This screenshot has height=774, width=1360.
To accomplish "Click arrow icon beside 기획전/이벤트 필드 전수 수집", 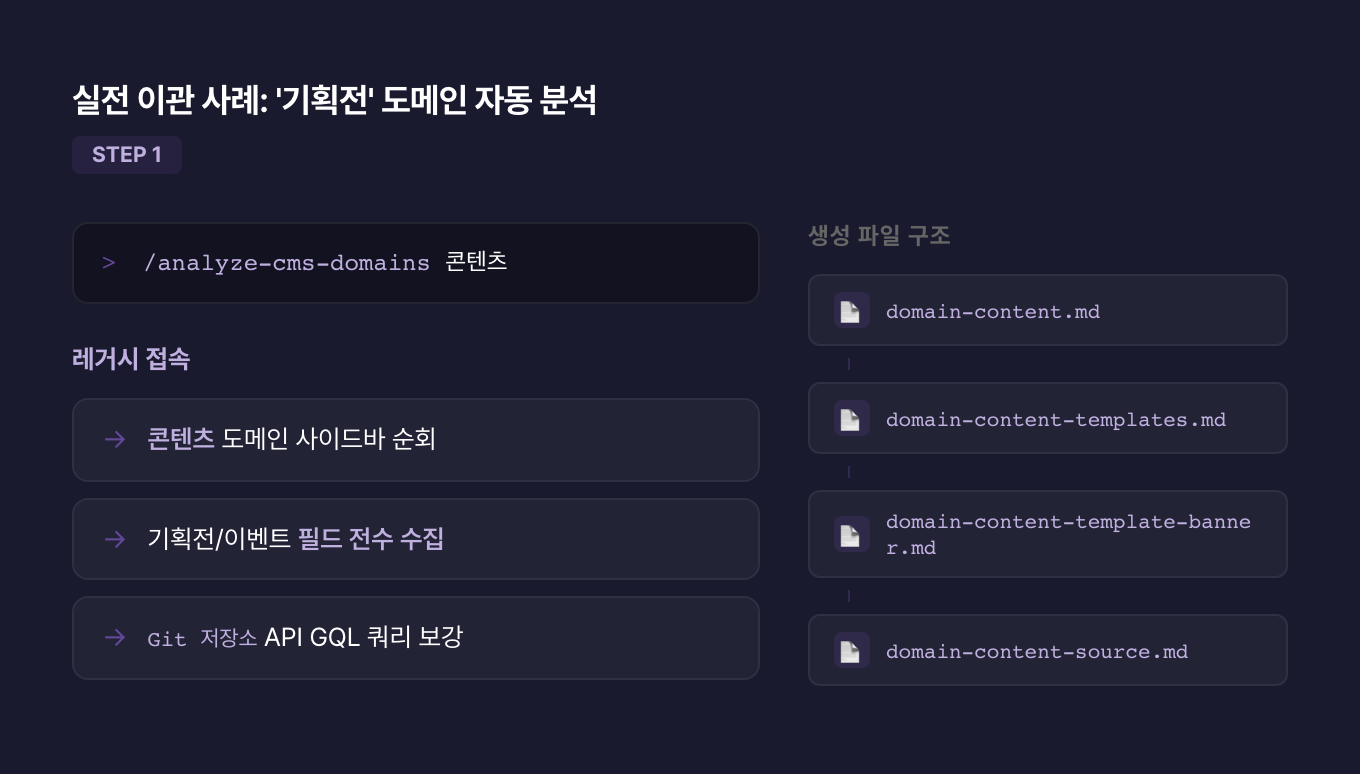I will [x=115, y=539].
